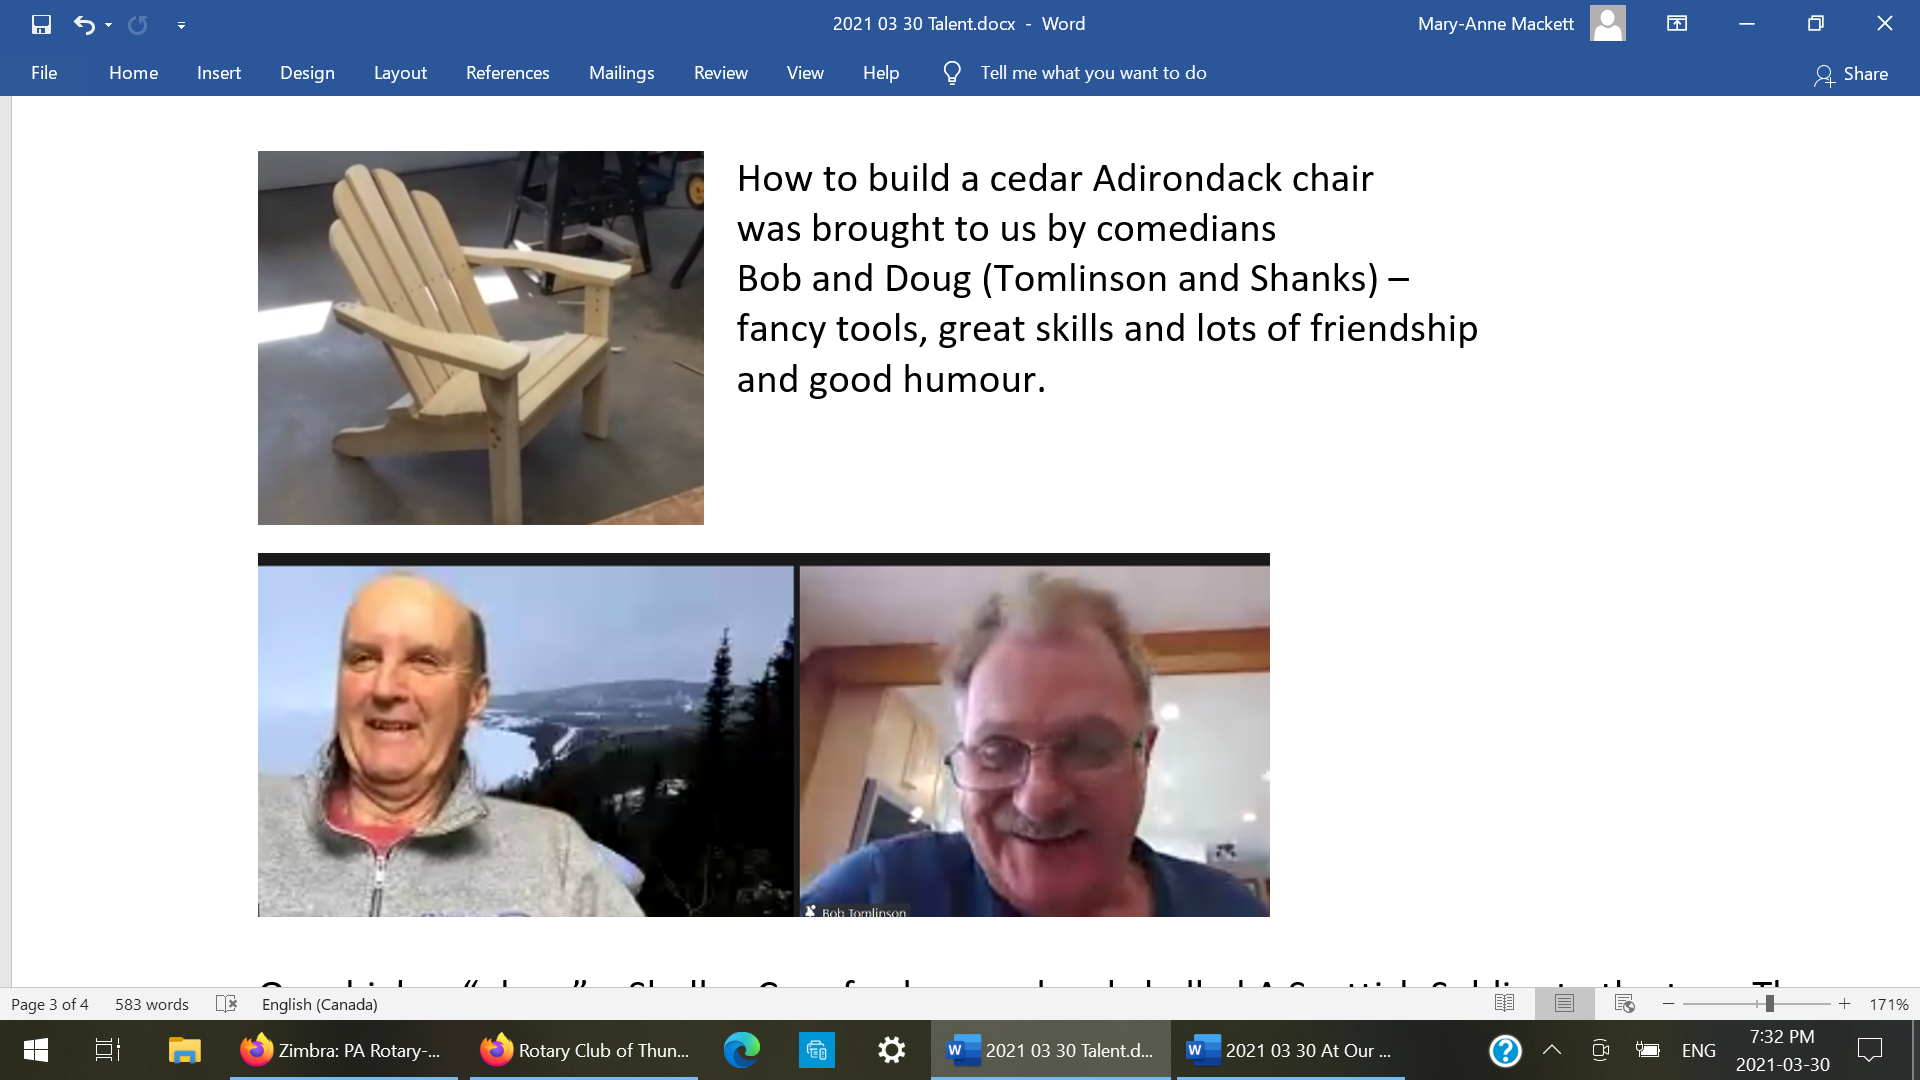Open Customize Quick Access Toolbar dropdown

coord(181,25)
